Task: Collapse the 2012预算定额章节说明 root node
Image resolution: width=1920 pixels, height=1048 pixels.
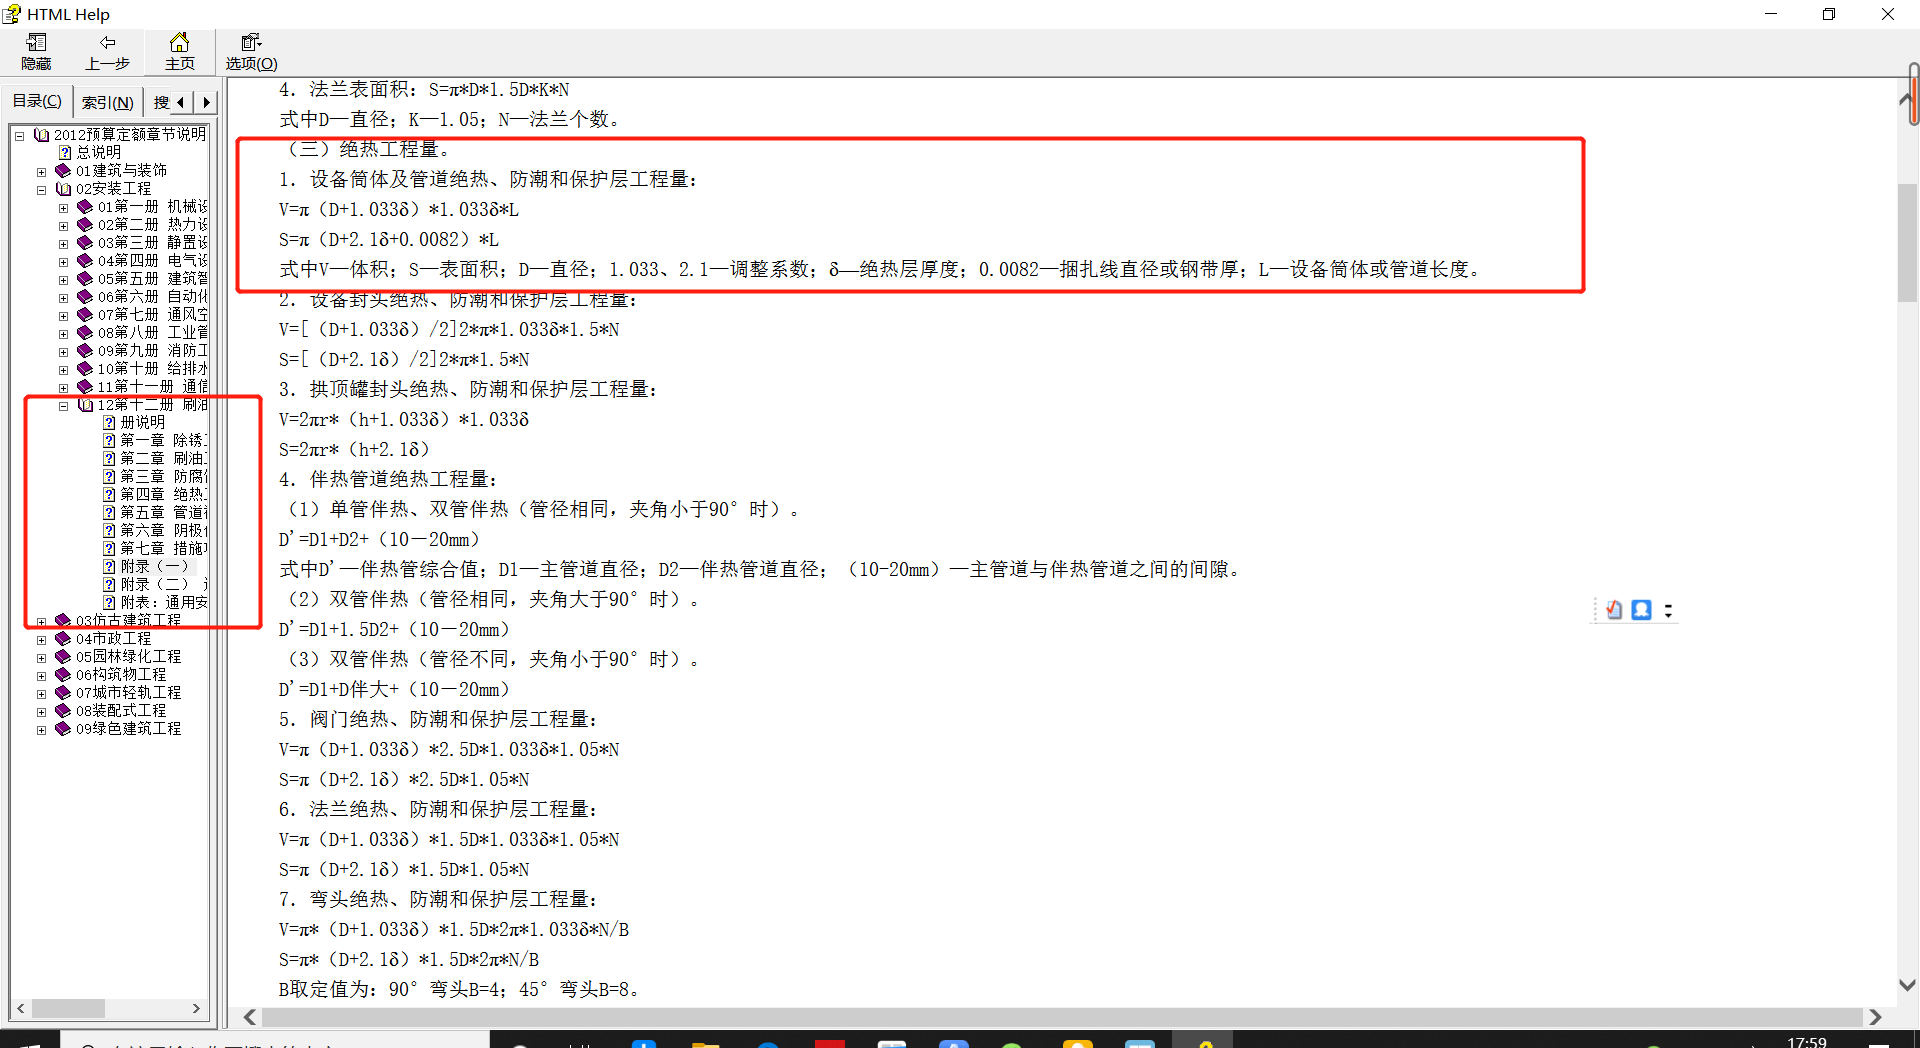Action: (19, 135)
